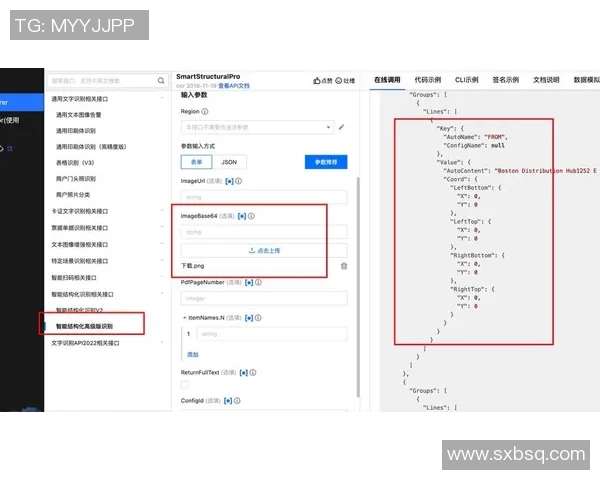Click the pencil edit icon beside Region
Image resolution: width=600 pixels, height=480 pixels.
coord(342,128)
